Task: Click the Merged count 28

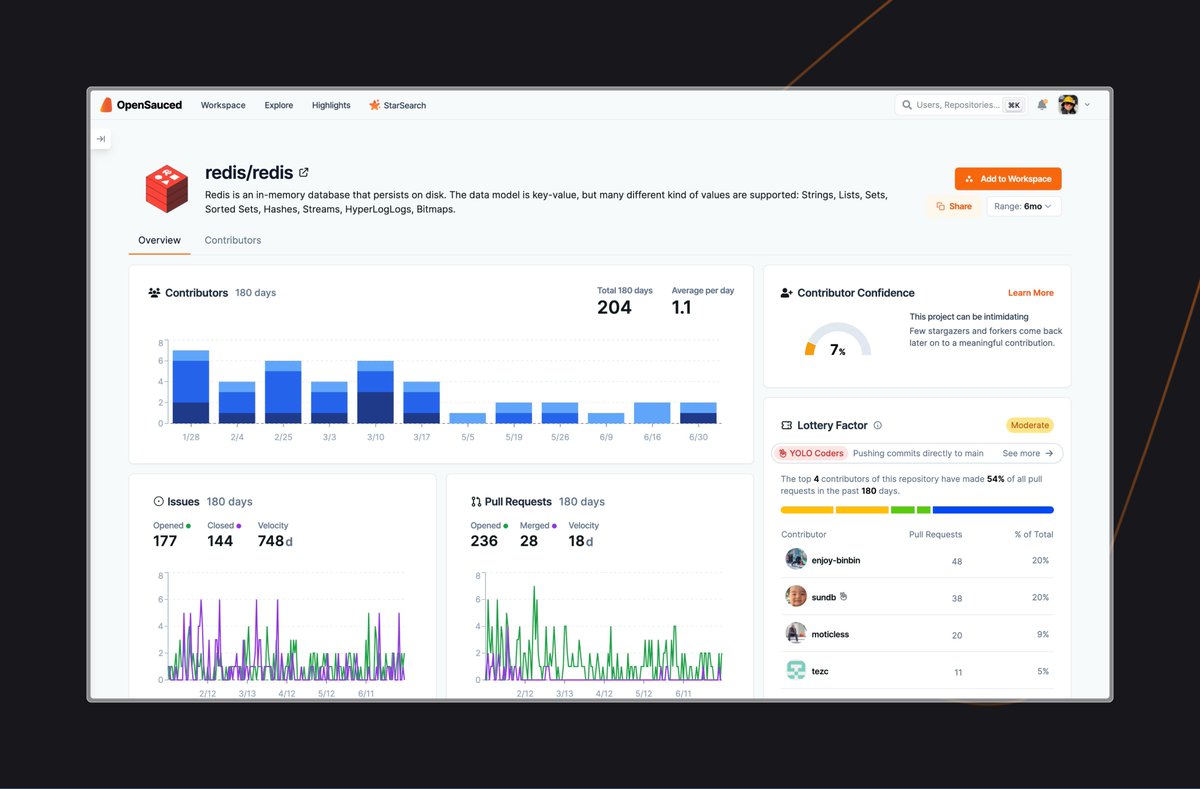Action: tap(529, 541)
